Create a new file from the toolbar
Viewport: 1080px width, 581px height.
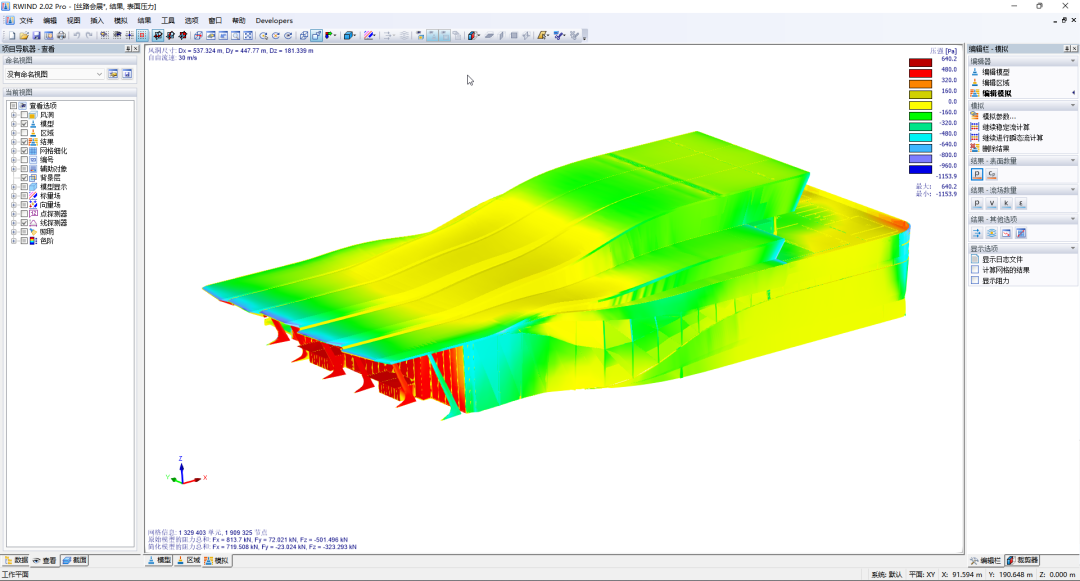pos(12,35)
